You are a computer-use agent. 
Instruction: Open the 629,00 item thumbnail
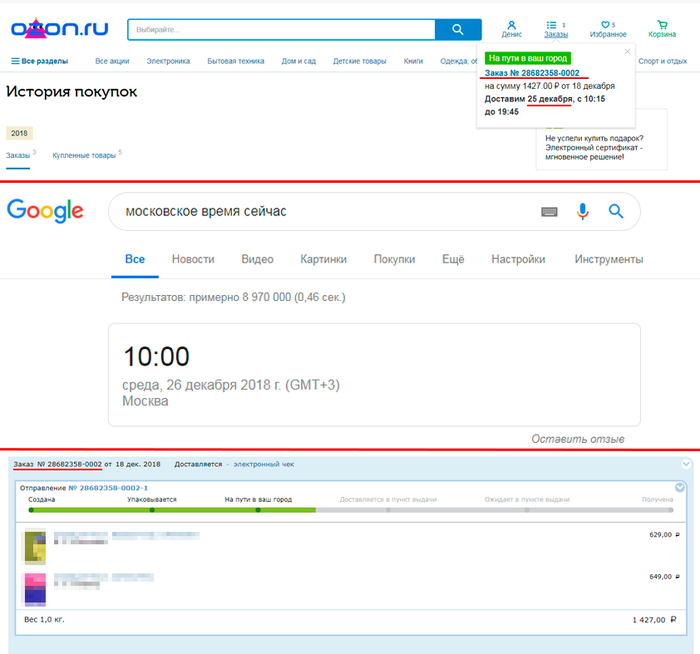[35, 546]
